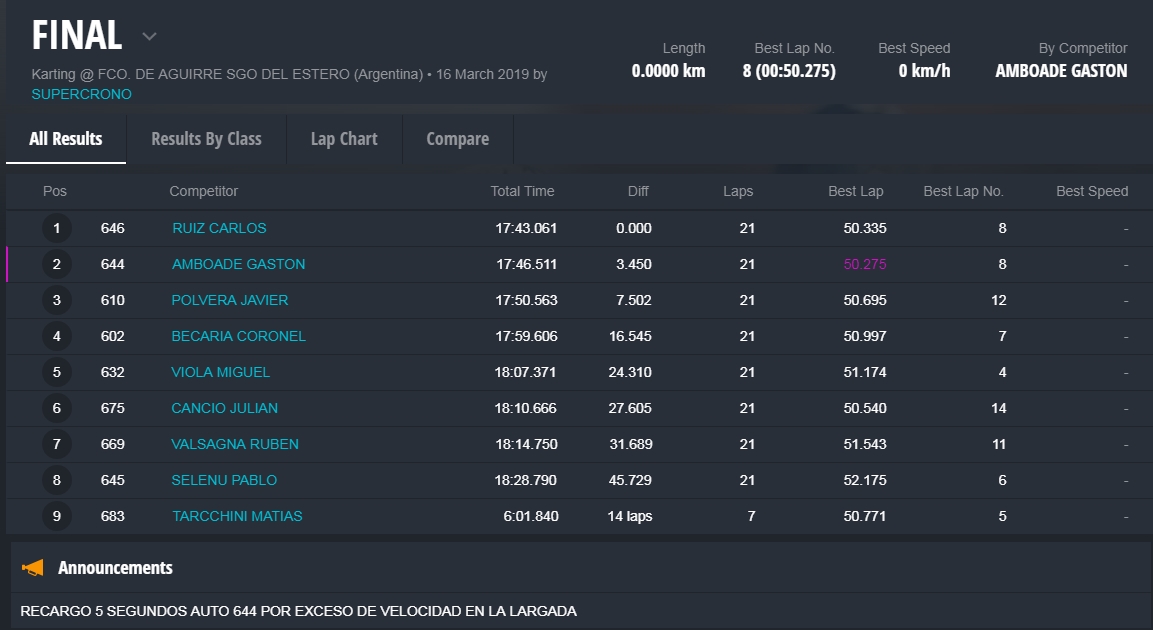The image size is (1153, 630).
Task: Click the Laps column header
Action: point(738,191)
